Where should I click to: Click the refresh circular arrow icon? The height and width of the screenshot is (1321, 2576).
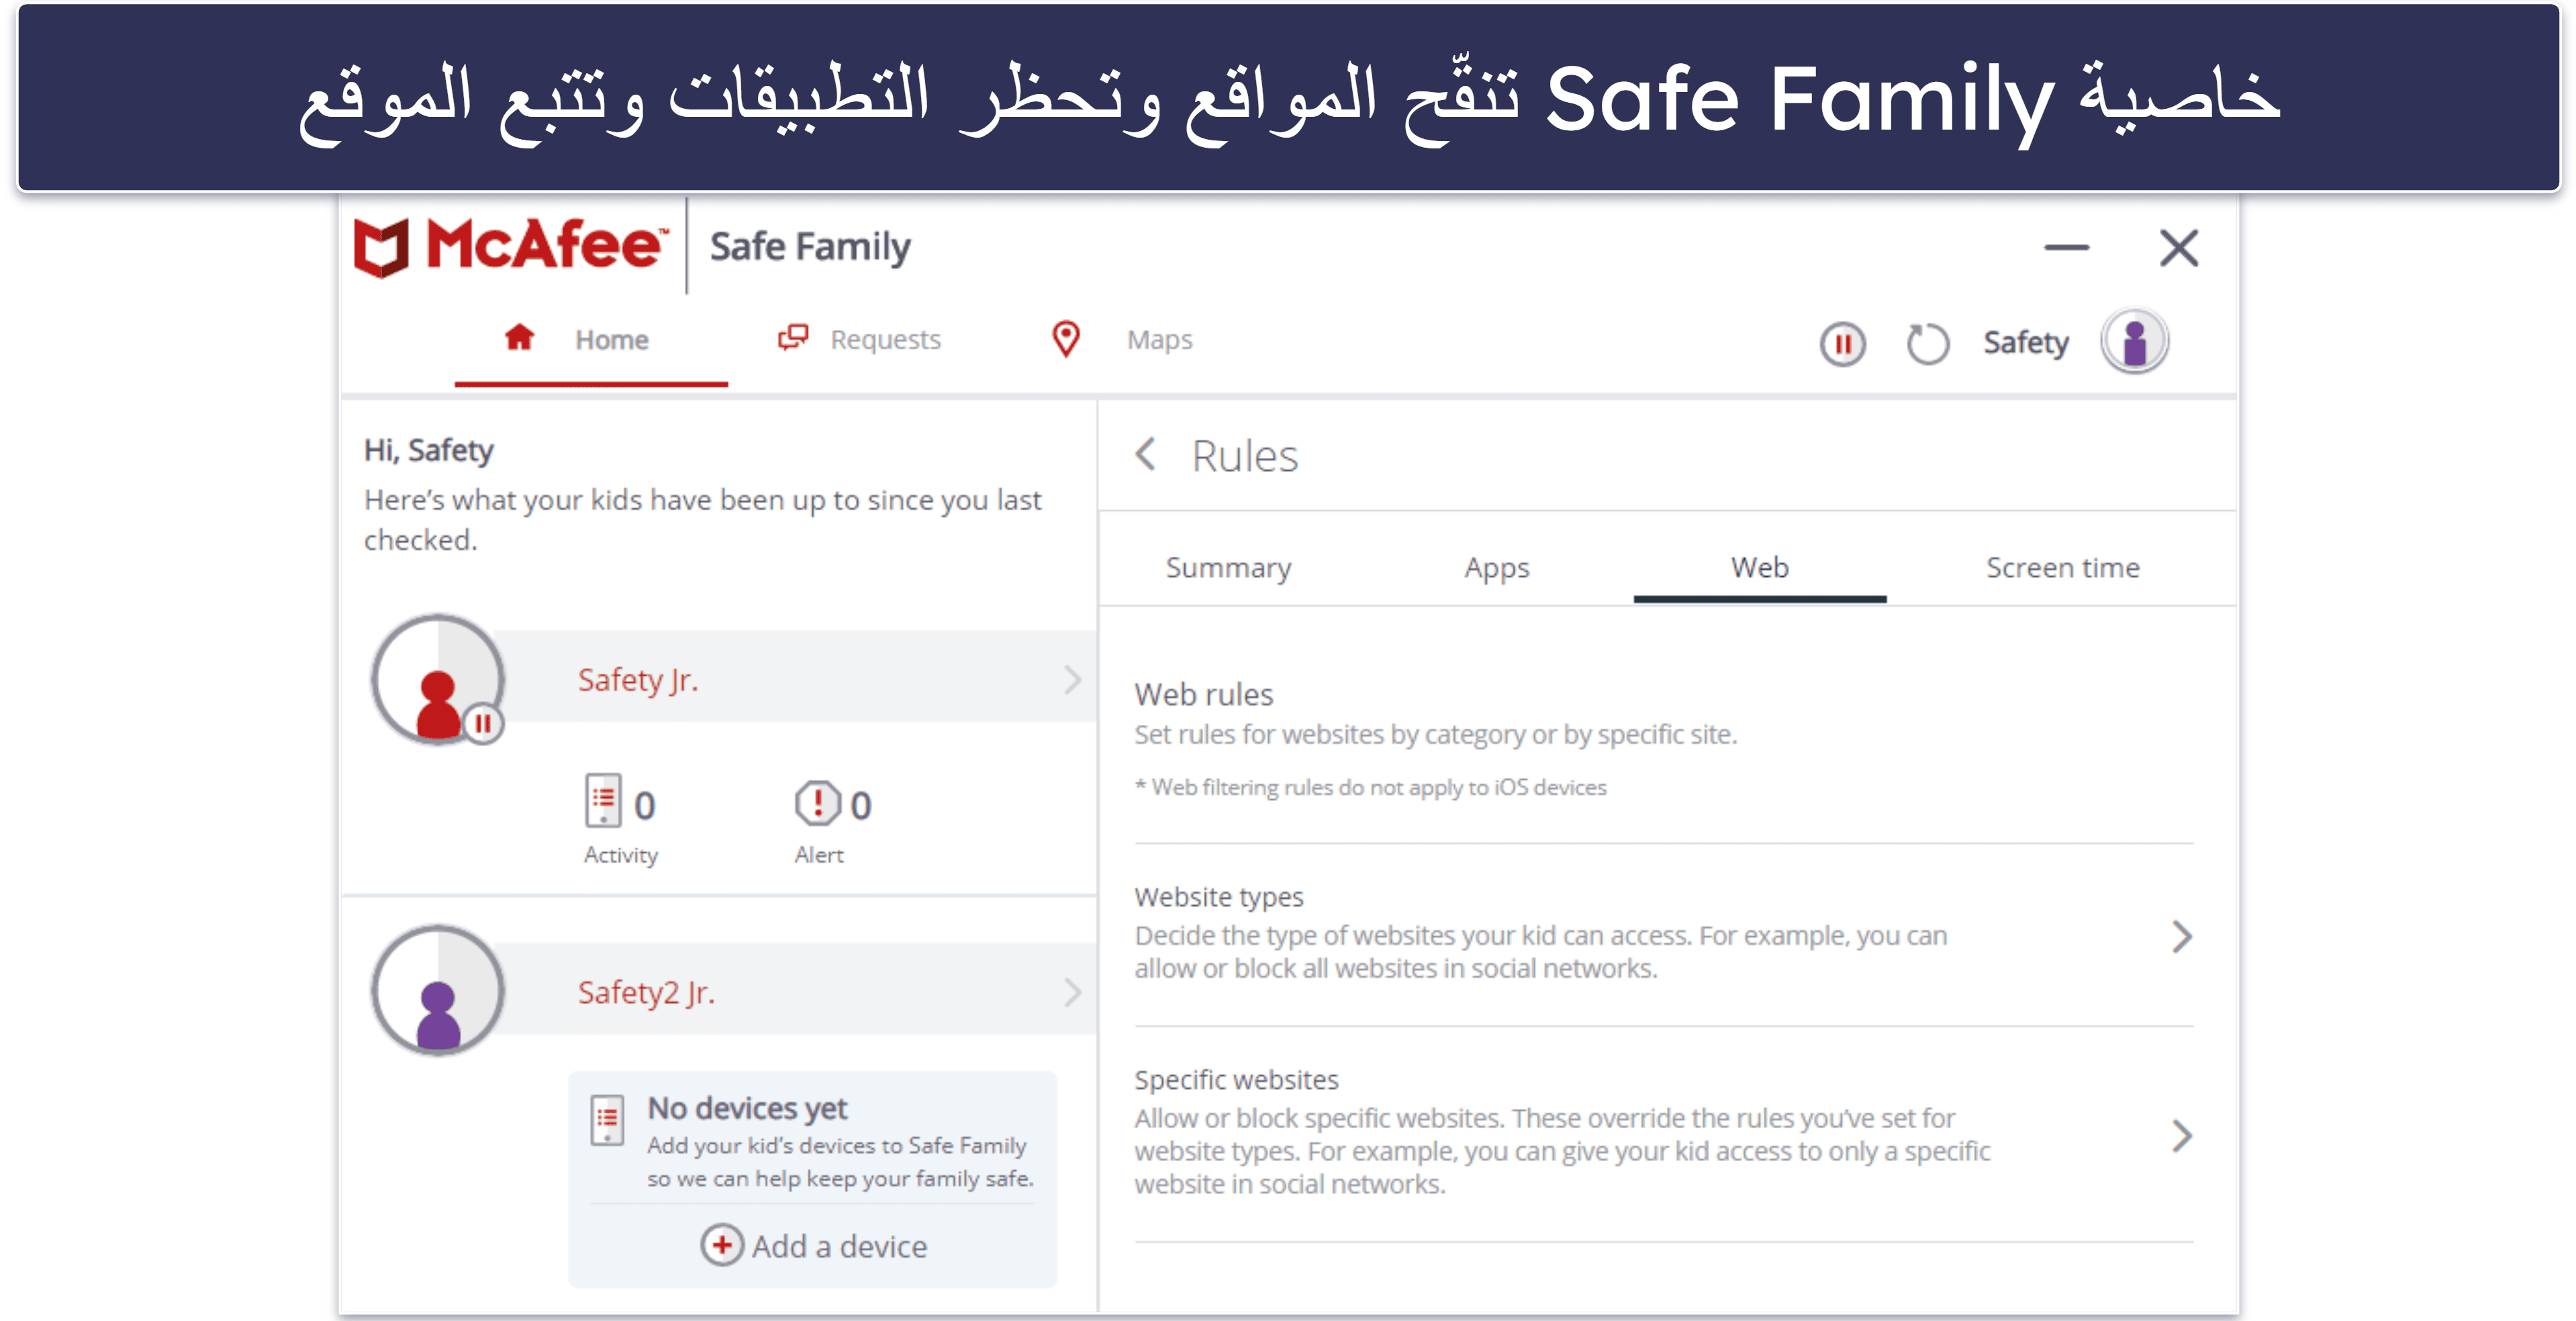[x=1927, y=344]
